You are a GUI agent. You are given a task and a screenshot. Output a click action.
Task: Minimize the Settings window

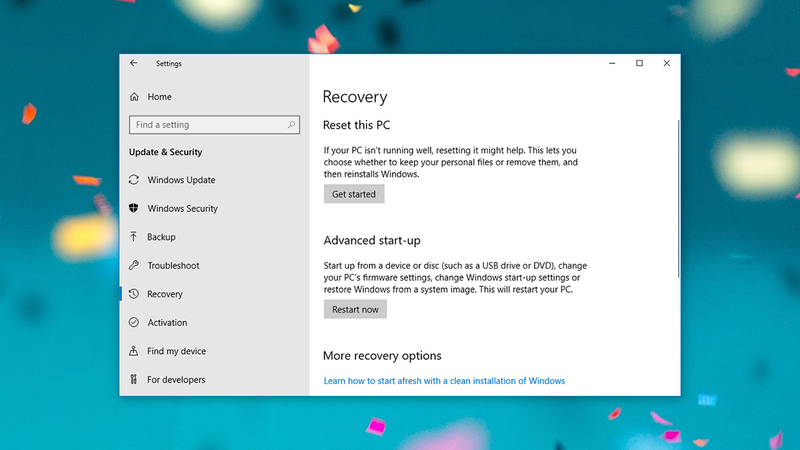[x=612, y=63]
